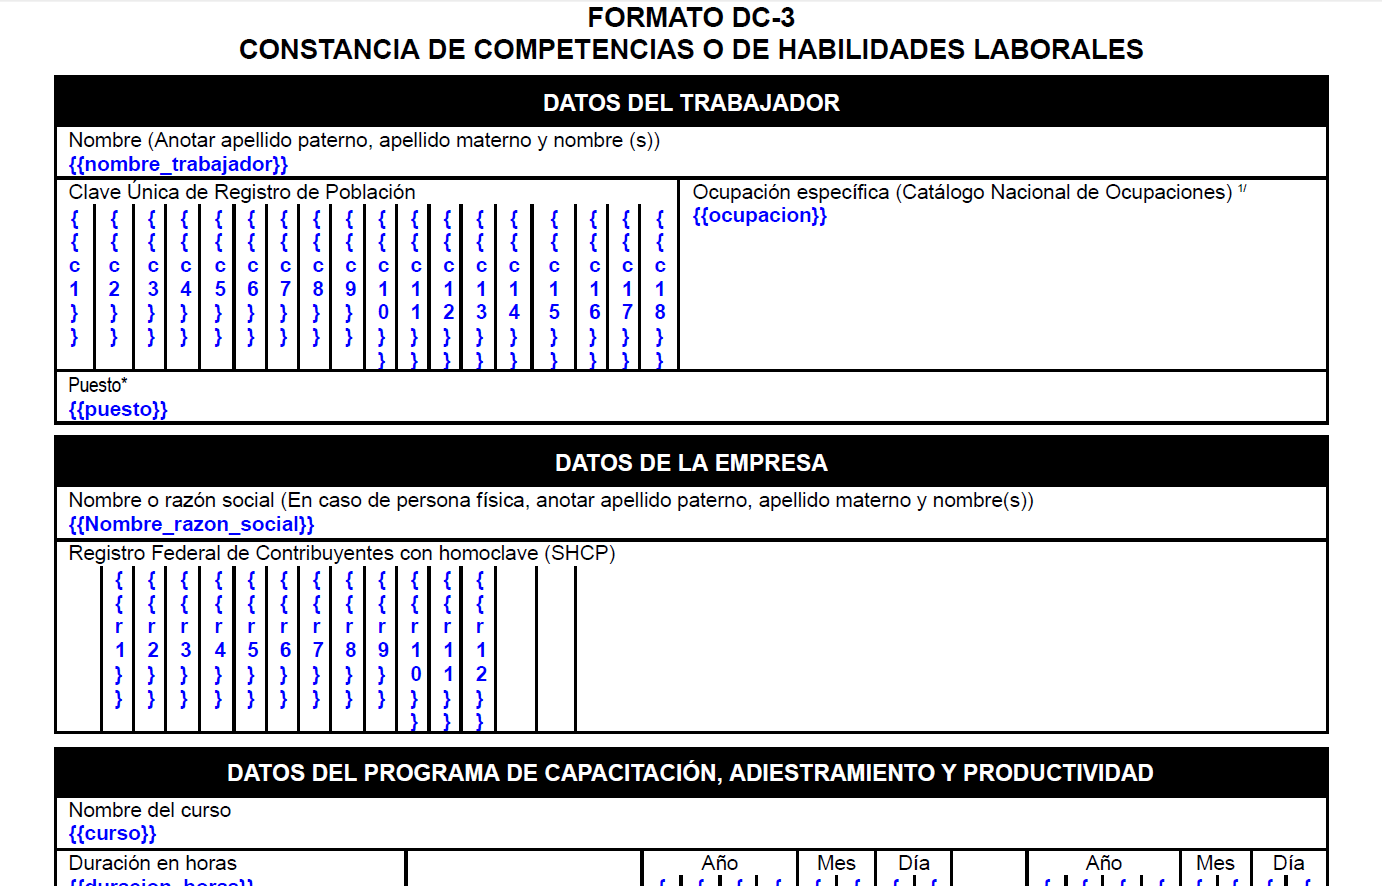Viewport: 1382px width, 886px height.
Task: Select the {{c10}} CURP cell
Action: [x=383, y=289]
